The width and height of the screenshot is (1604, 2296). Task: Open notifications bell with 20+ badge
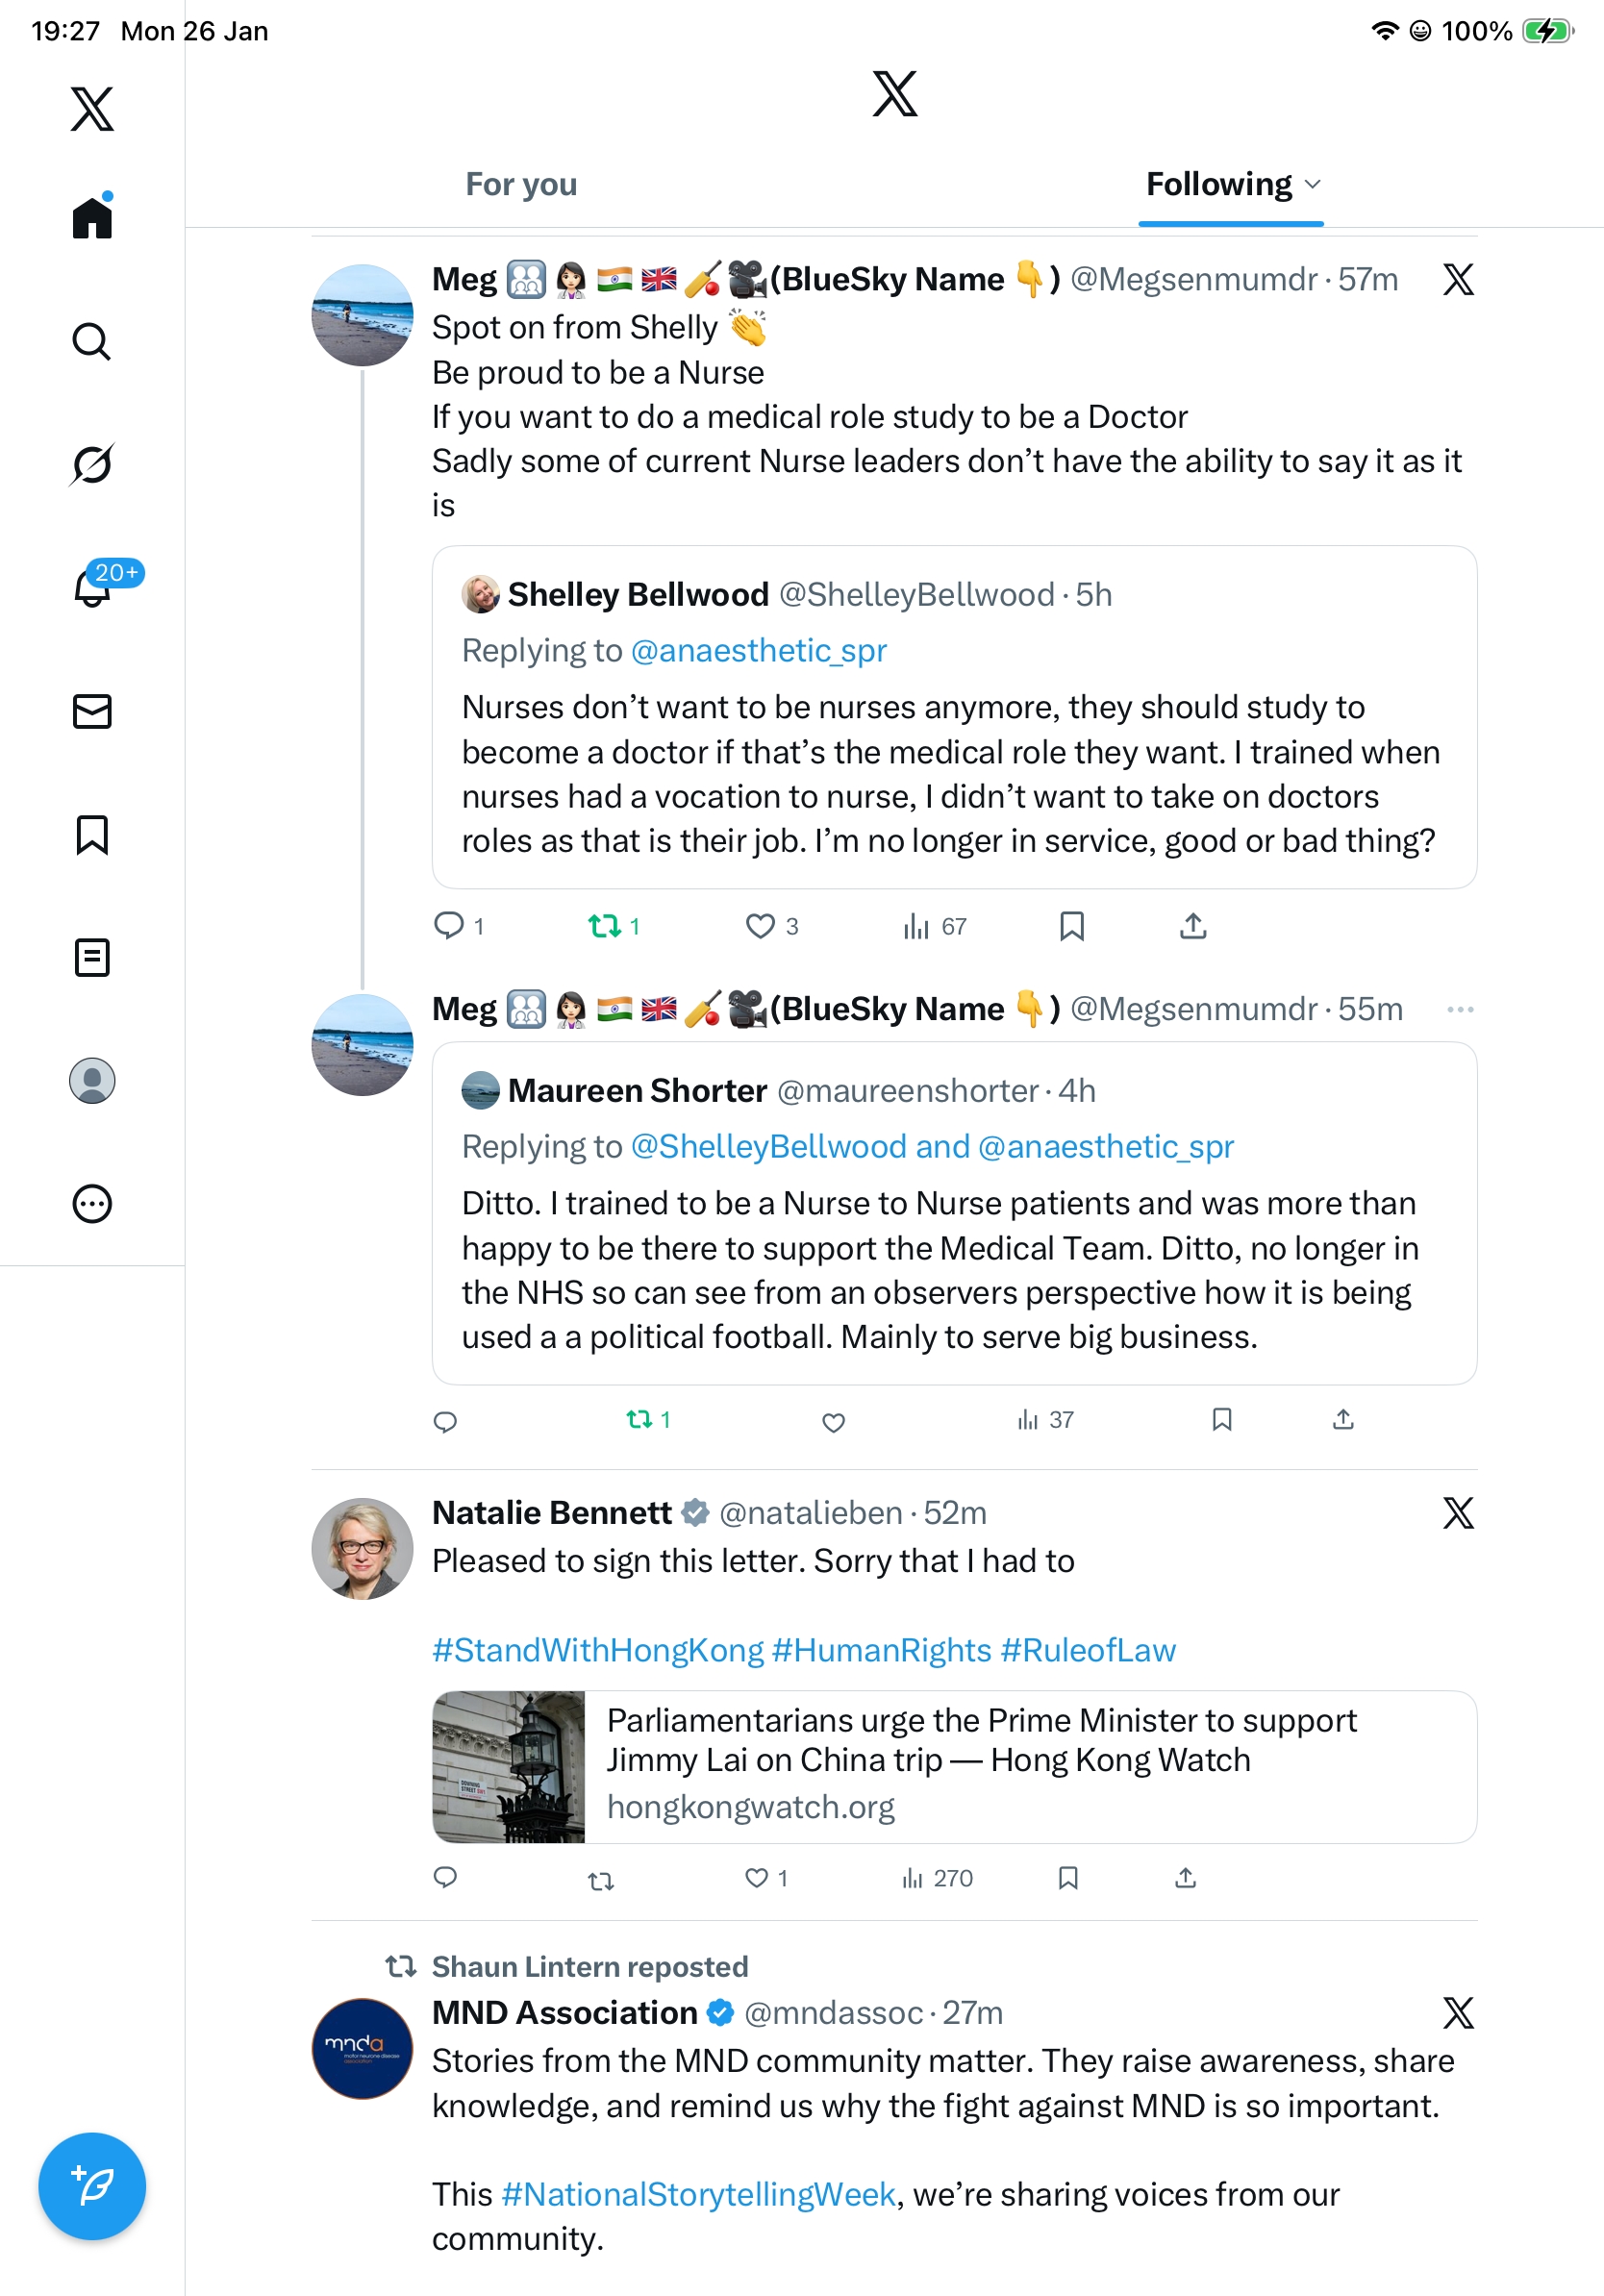pyautogui.click(x=93, y=587)
